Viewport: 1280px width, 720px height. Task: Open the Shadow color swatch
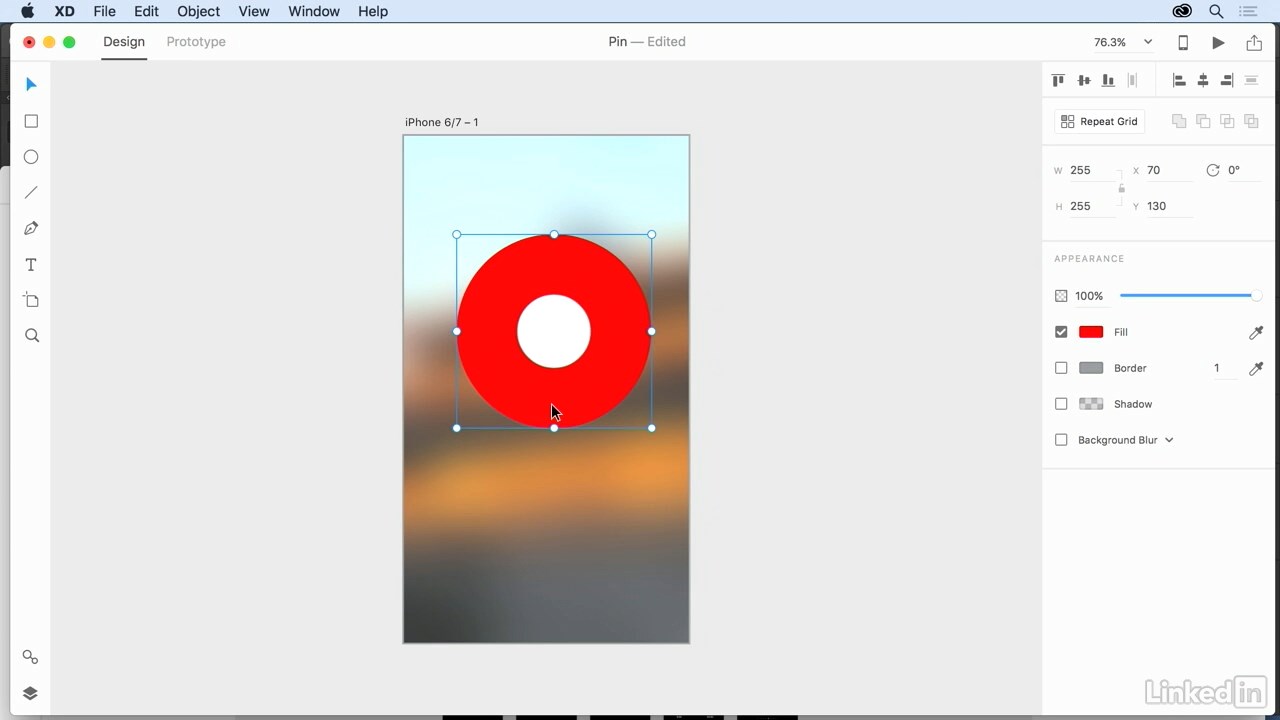tap(1091, 404)
